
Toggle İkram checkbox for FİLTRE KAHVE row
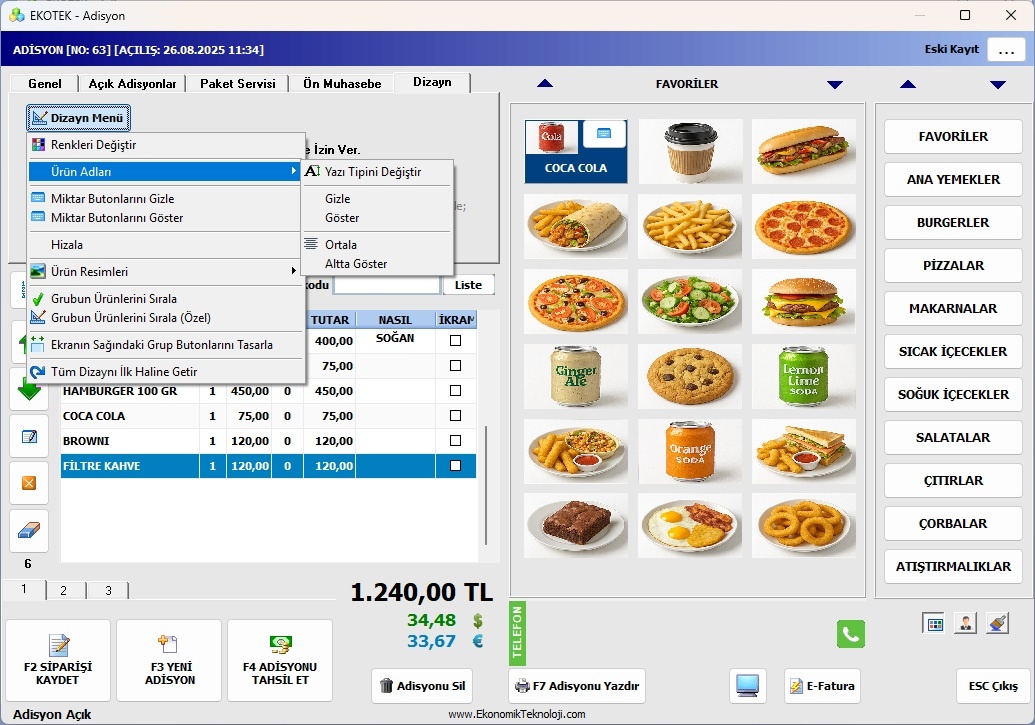tap(455, 466)
